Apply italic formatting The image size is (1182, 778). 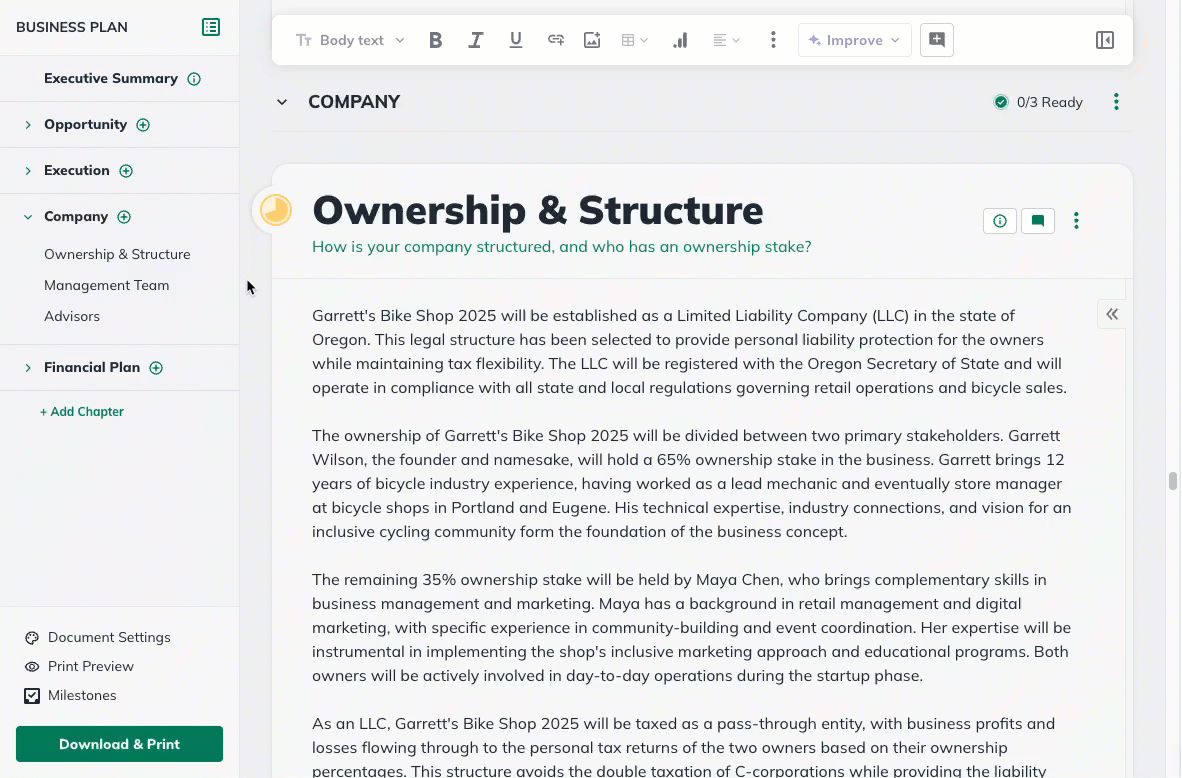476,40
